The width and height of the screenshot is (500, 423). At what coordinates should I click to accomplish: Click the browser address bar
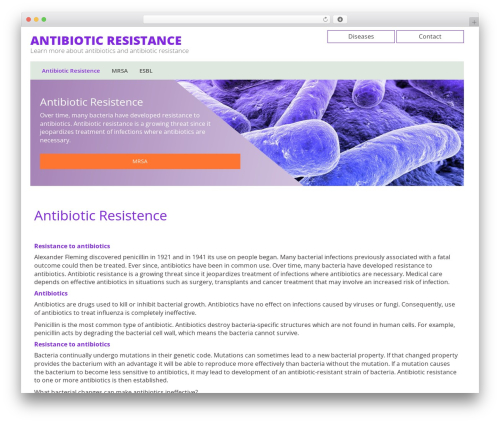tap(237, 20)
